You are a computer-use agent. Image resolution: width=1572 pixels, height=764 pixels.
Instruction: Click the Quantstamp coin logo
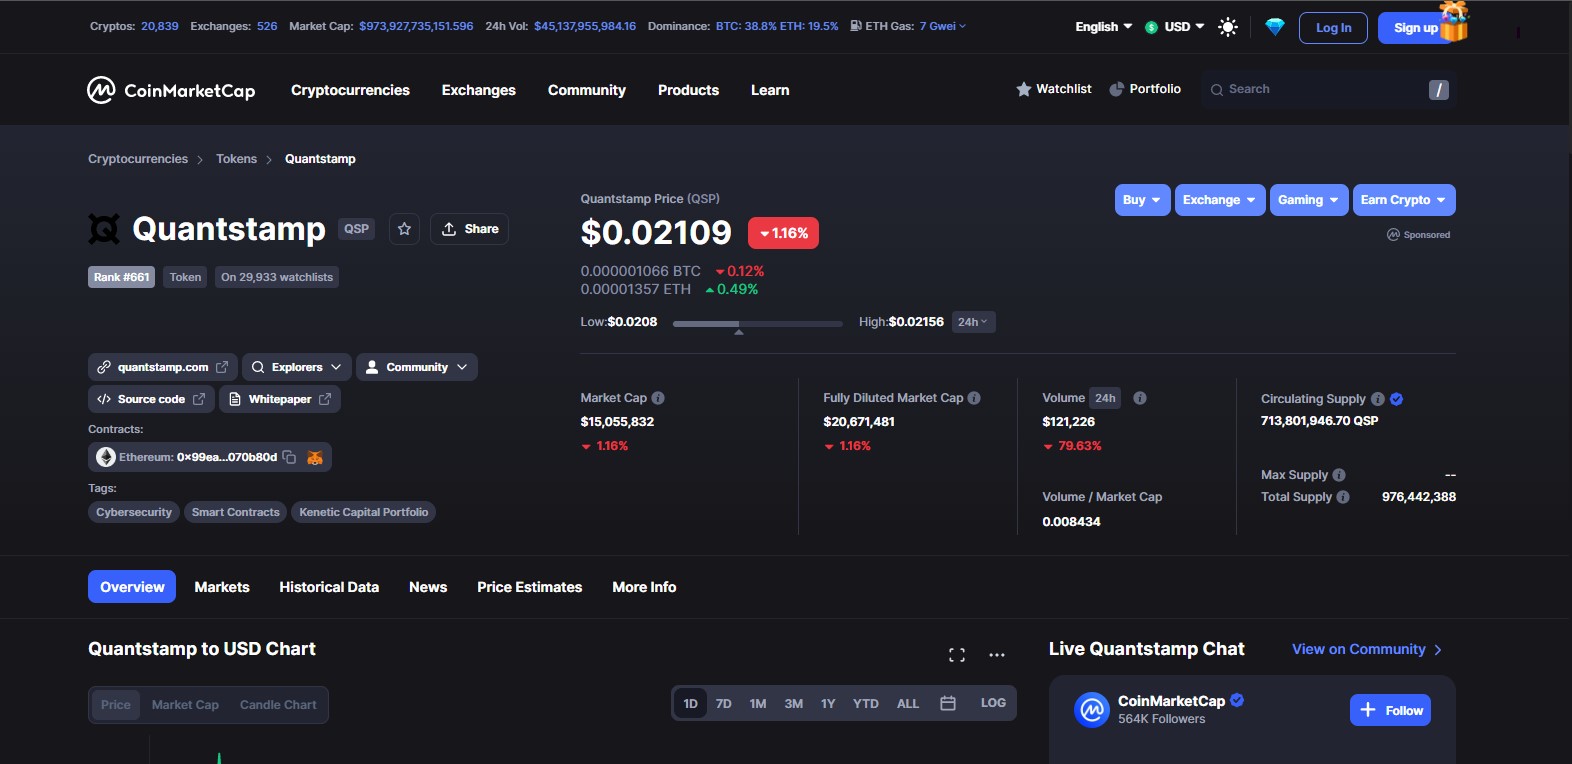(x=104, y=229)
